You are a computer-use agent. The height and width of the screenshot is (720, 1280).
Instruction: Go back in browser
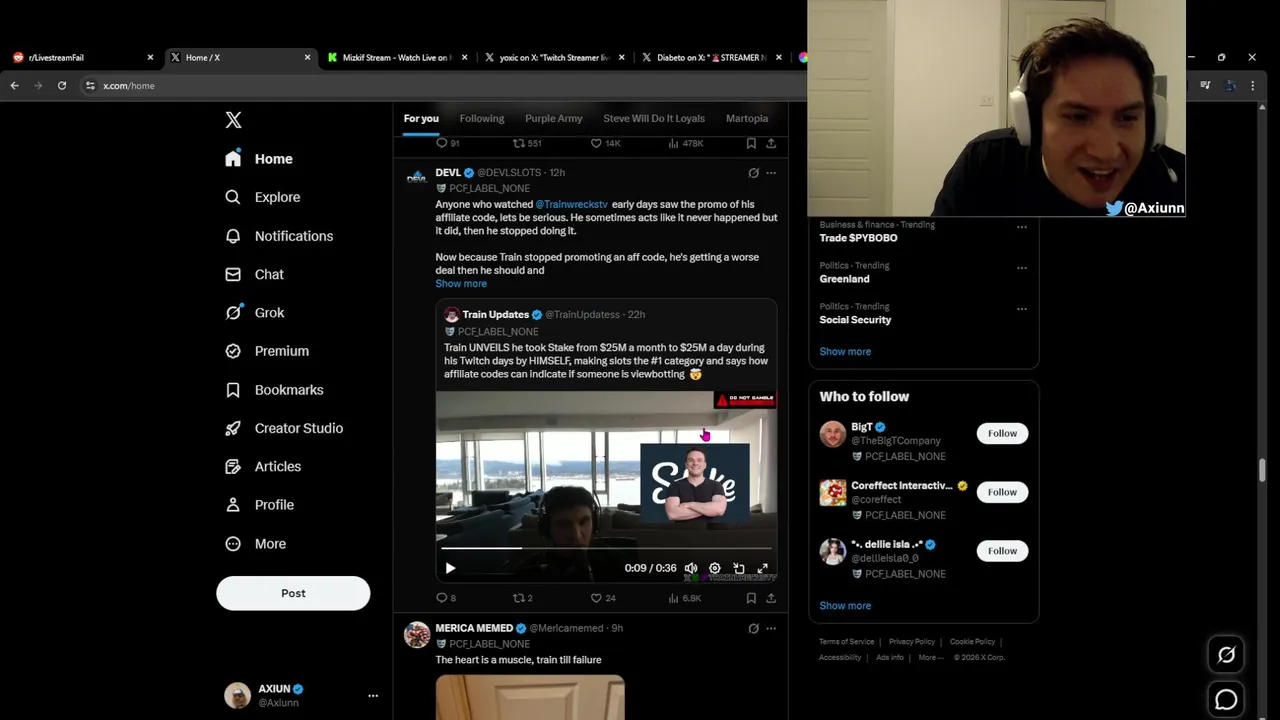click(15, 86)
